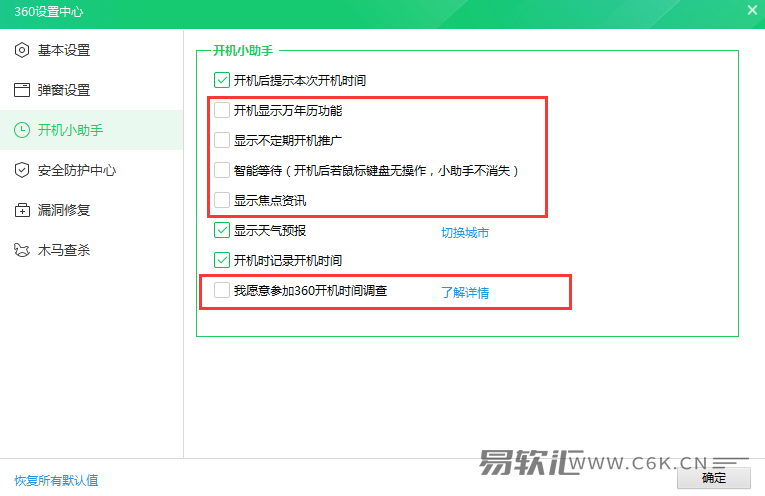Screen dimensions: 765x496
Task: Click the 木马查杀 horse icon
Action: pos(22,250)
